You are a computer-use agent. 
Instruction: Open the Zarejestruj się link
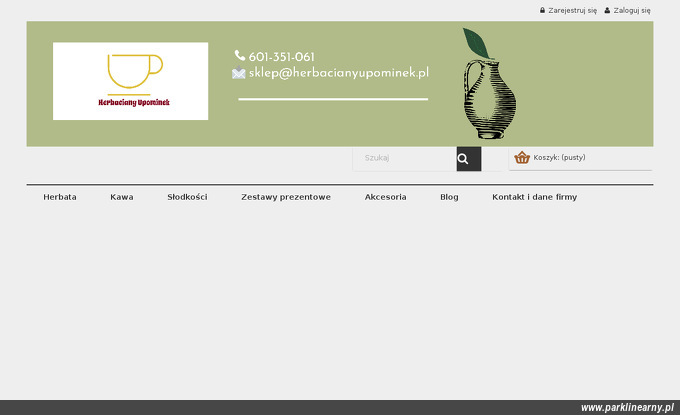point(572,10)
